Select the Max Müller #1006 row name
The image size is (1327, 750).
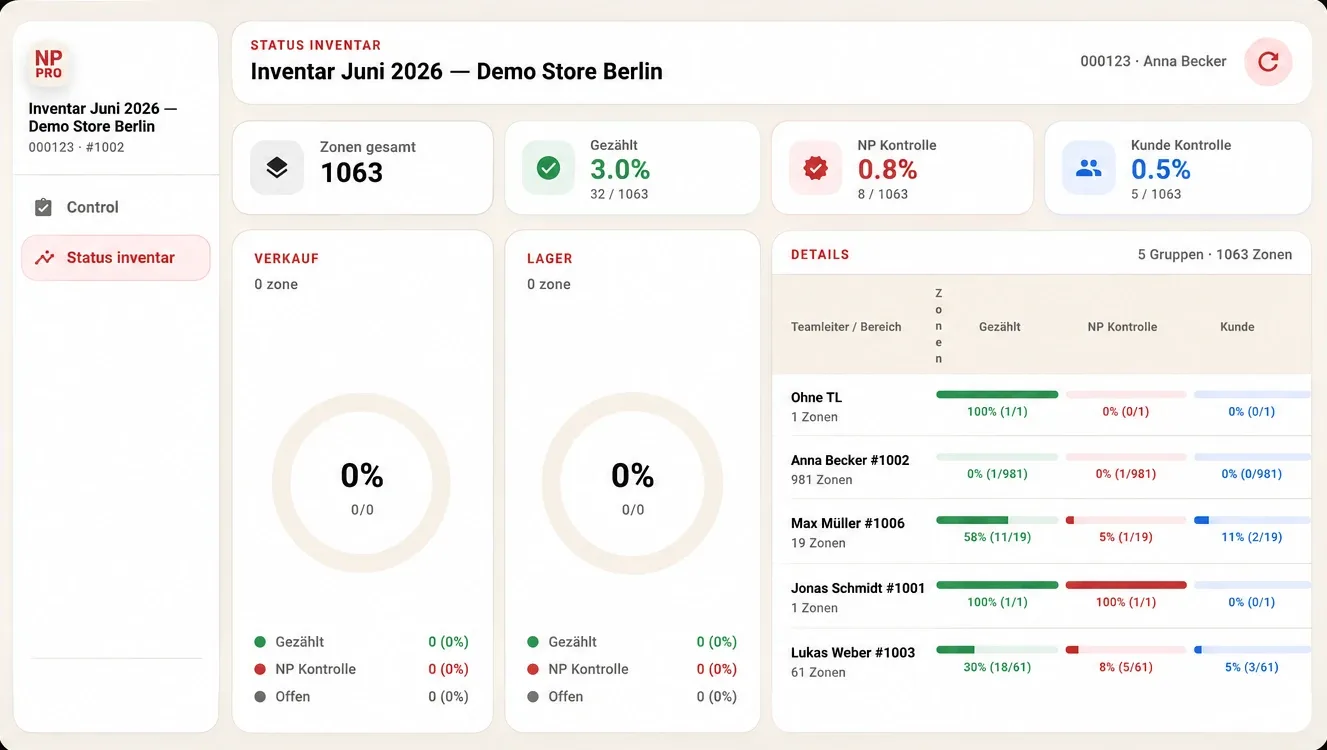pyautogui.click(x=848, y=523)
